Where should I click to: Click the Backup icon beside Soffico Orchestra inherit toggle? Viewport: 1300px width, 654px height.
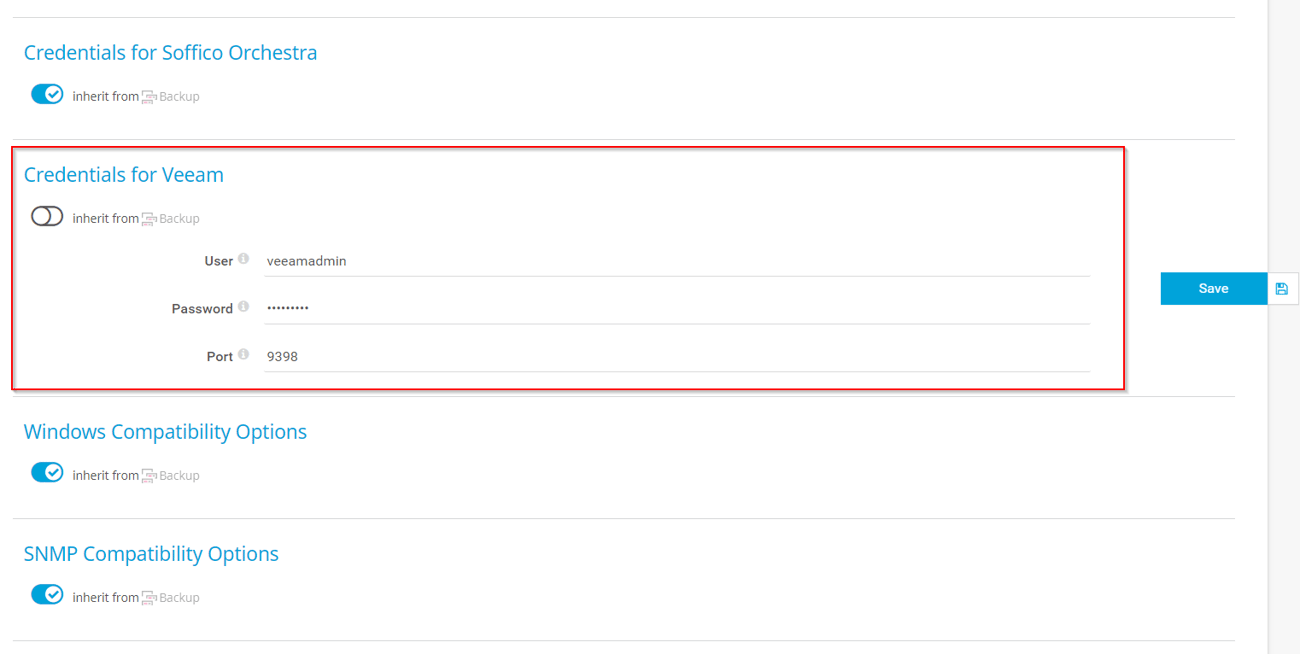pos(148,96)
